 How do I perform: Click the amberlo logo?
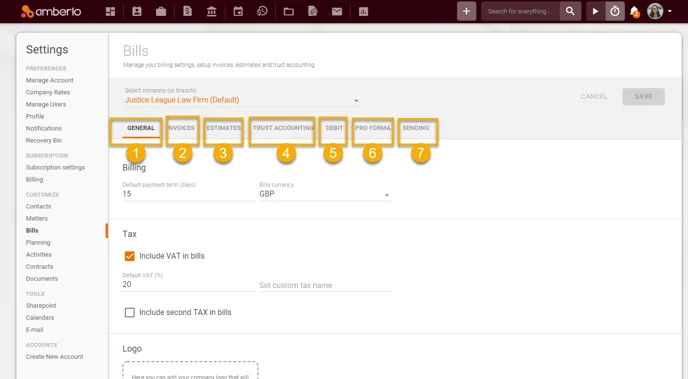coord(51,11)
